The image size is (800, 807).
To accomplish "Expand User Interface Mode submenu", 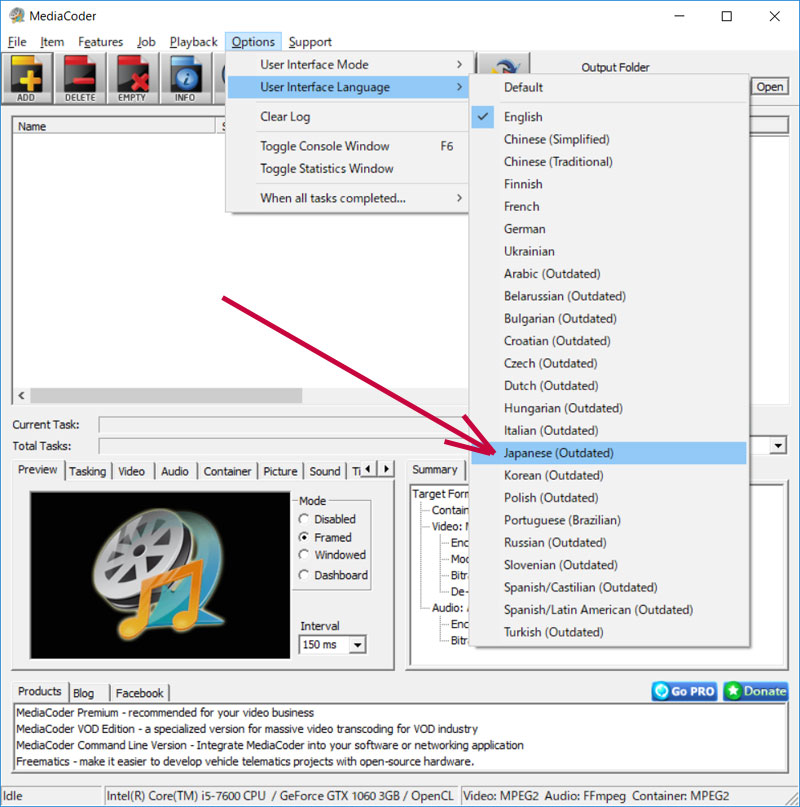I will pos(347,64).
